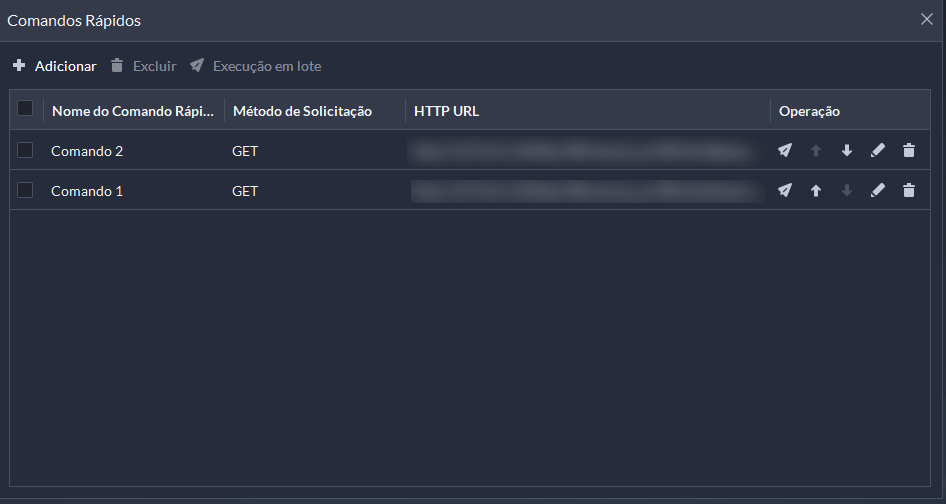
Task: Tick the select-all checkbox in table header
Action: click(x=25, y=108)
